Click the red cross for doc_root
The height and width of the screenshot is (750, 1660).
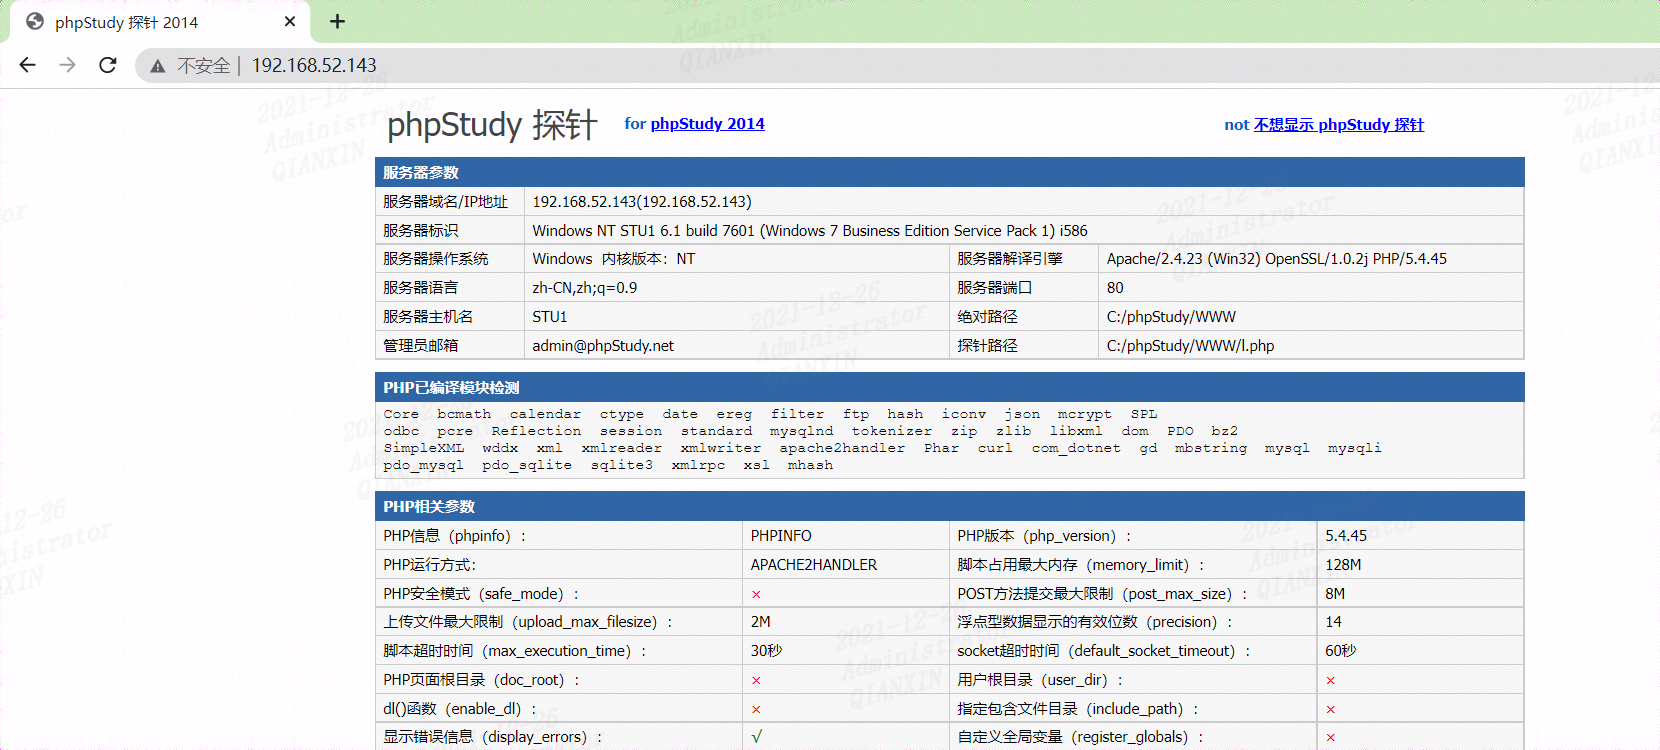click(756, 680)
